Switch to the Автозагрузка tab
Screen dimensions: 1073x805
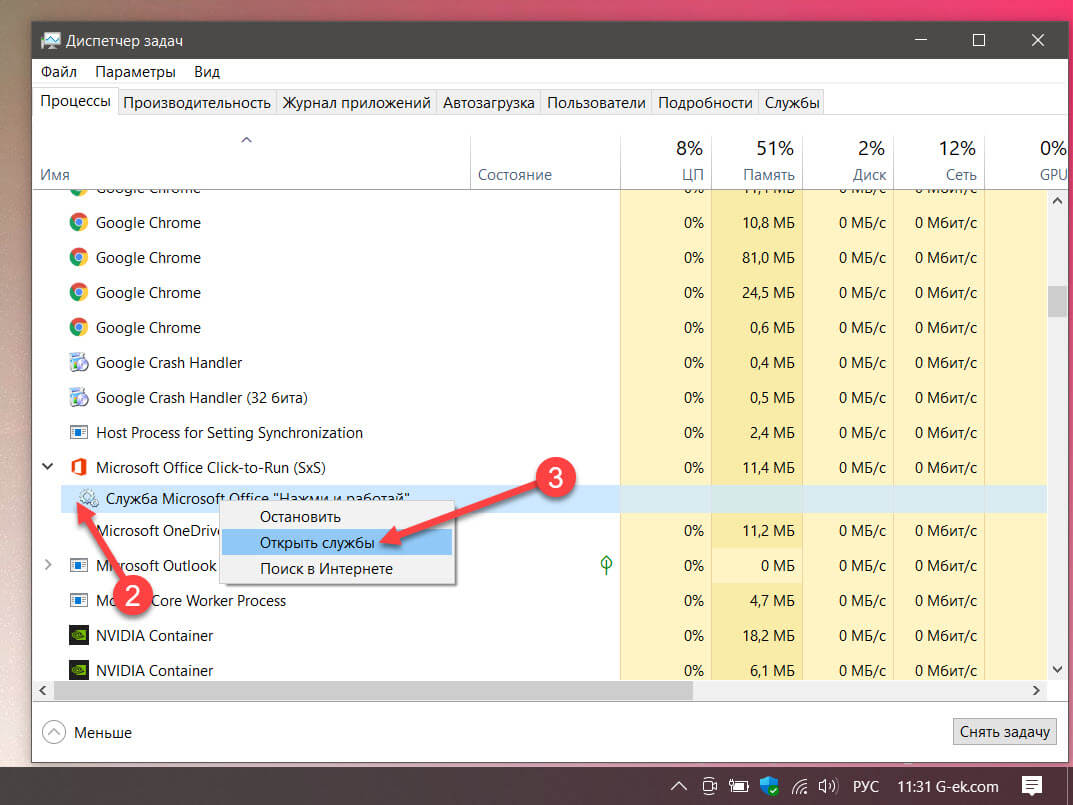coord(489,103)
